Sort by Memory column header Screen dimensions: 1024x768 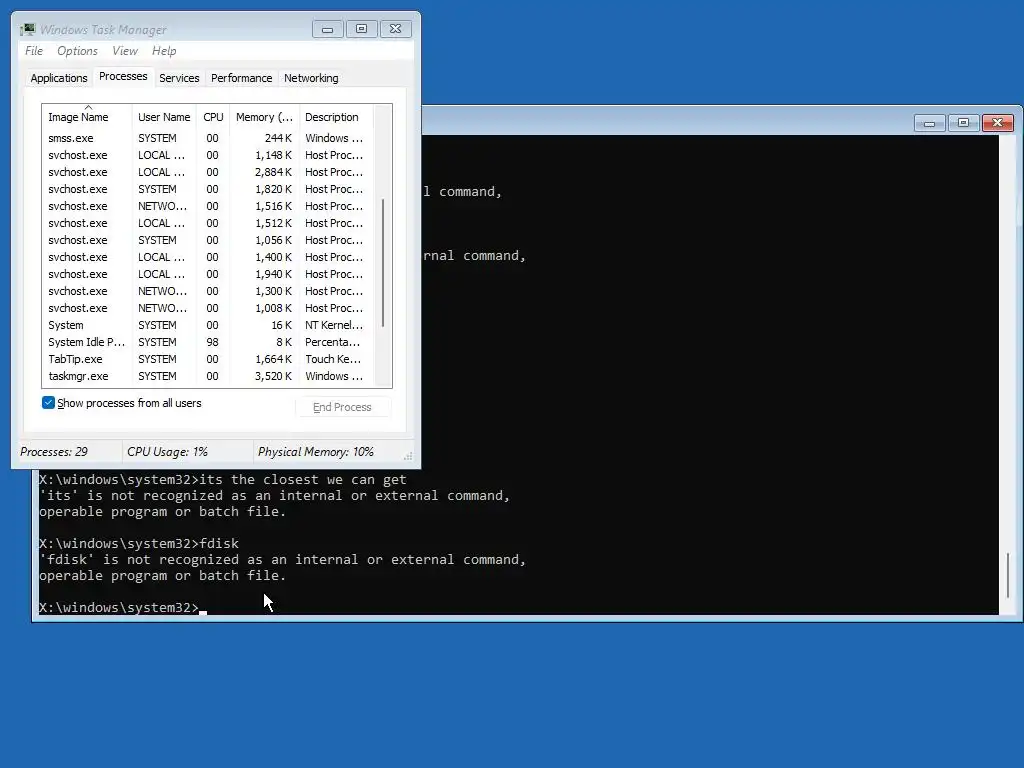coord(264,117)
